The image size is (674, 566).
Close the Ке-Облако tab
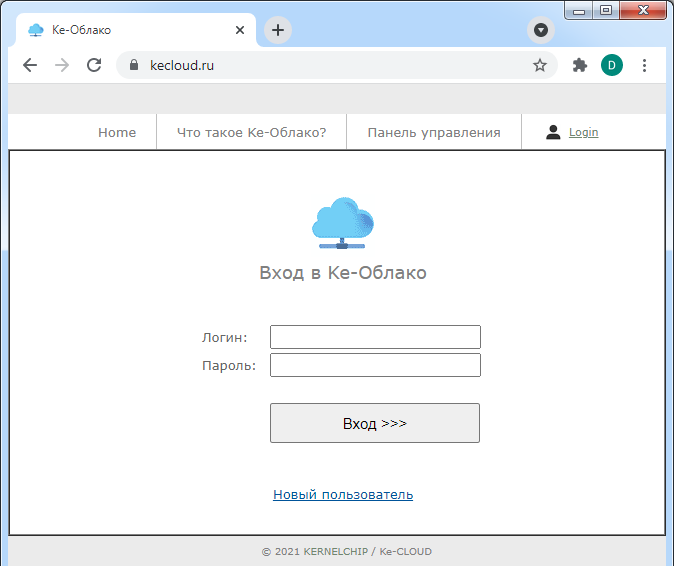(240, 30)
